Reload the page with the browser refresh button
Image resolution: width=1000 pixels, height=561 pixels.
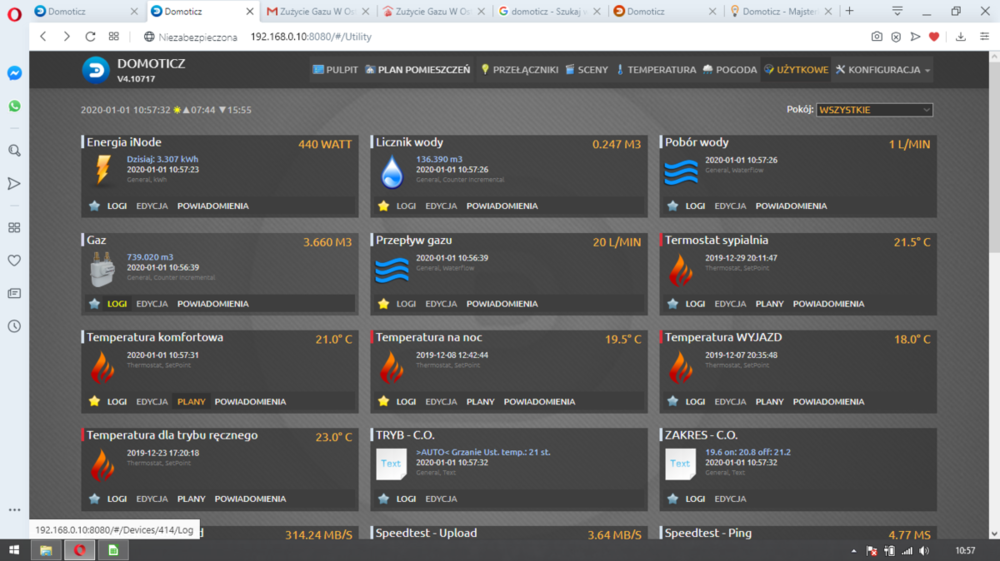coord(90,36)
